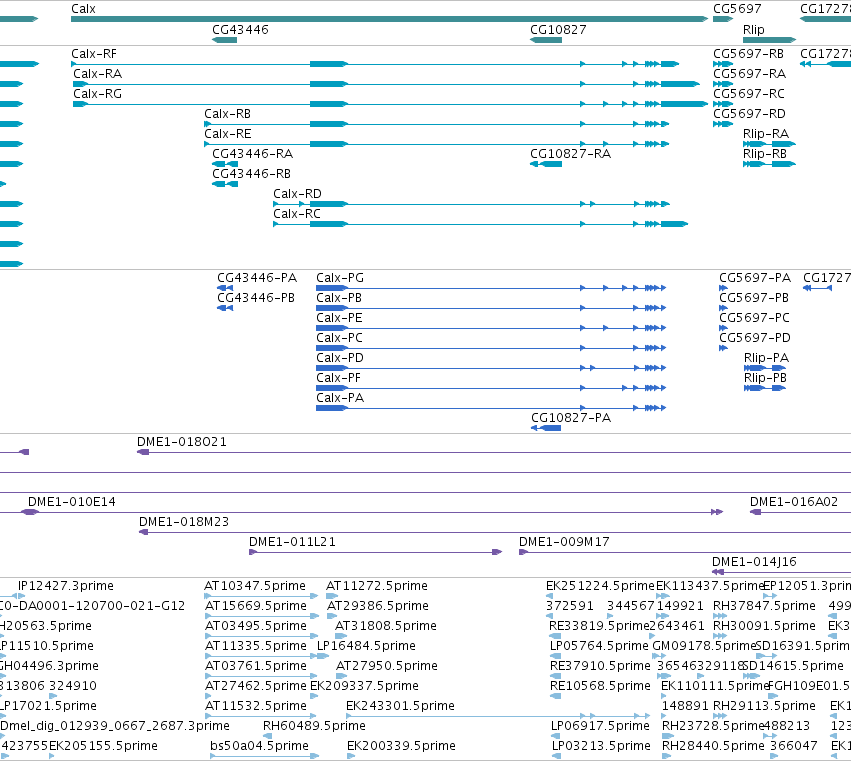The height and width of the screenshot is (761, 851).
Task: Select clone DME1-010E14
Action: pos(72,502)
